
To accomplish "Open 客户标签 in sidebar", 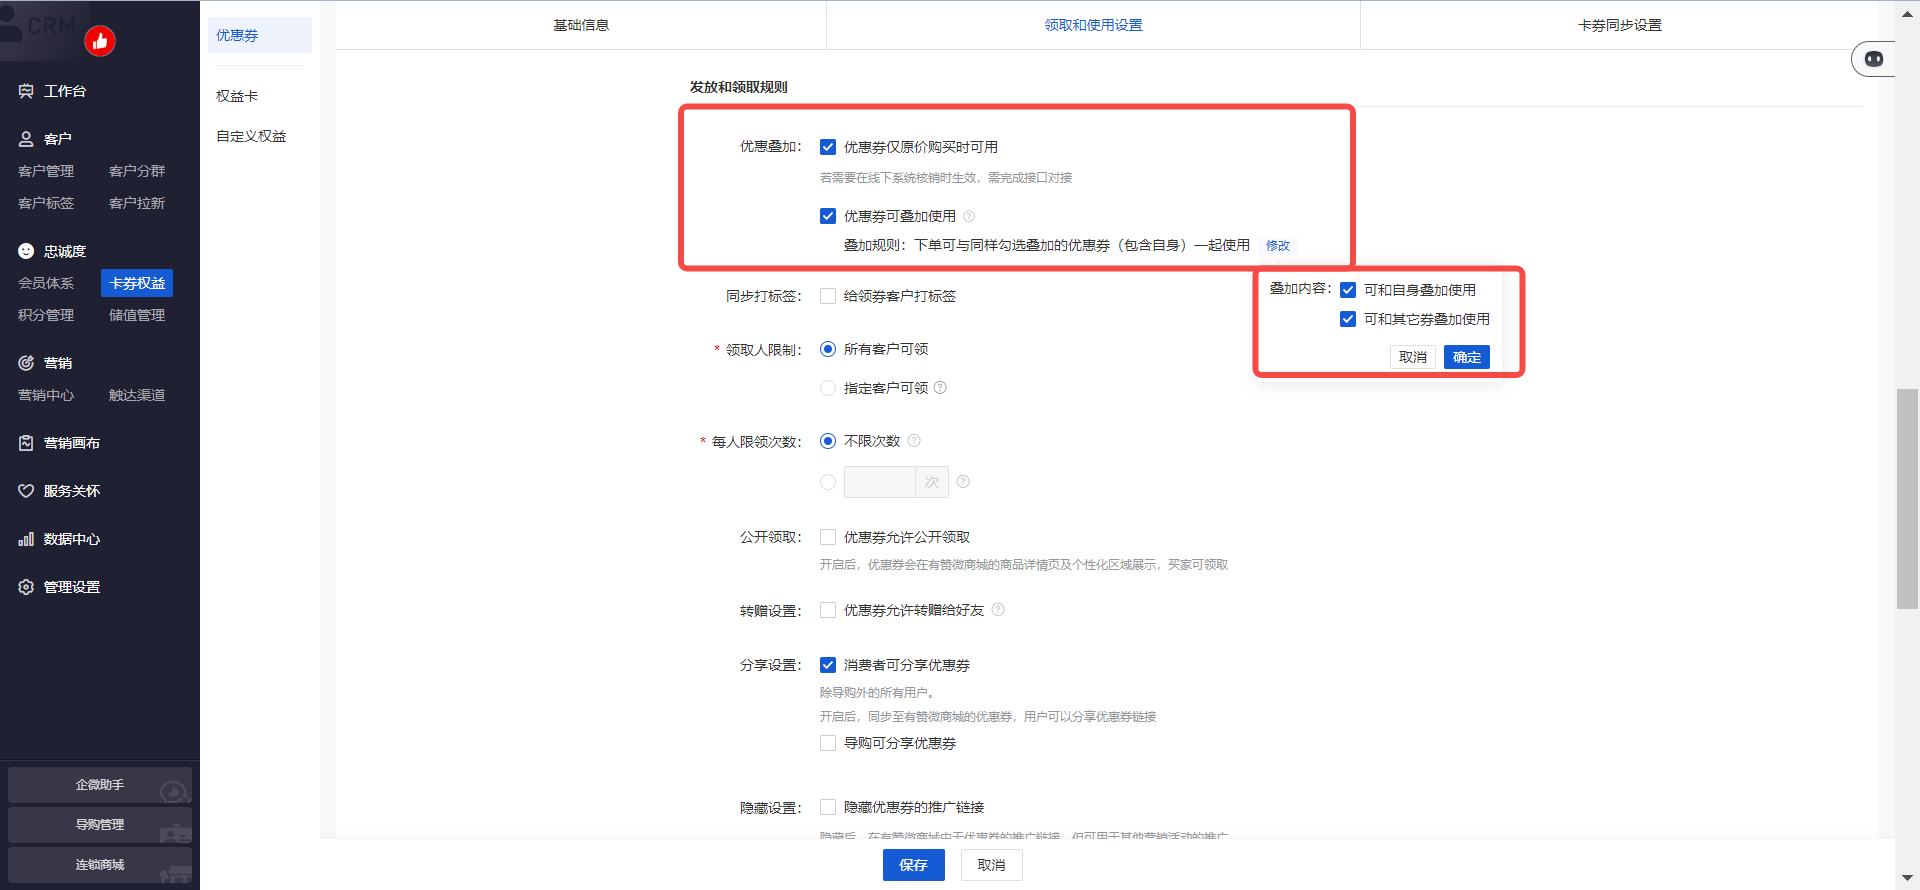I will (46, 203).
